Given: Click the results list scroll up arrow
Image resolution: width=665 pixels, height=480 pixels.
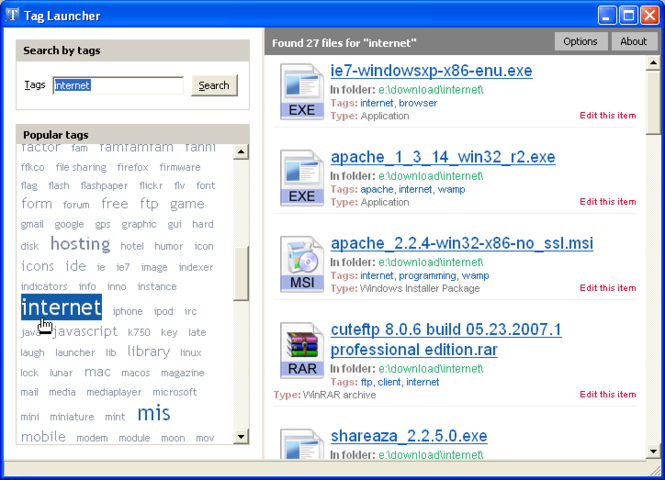Looking at the screenshot, I should tap(653, 63).
